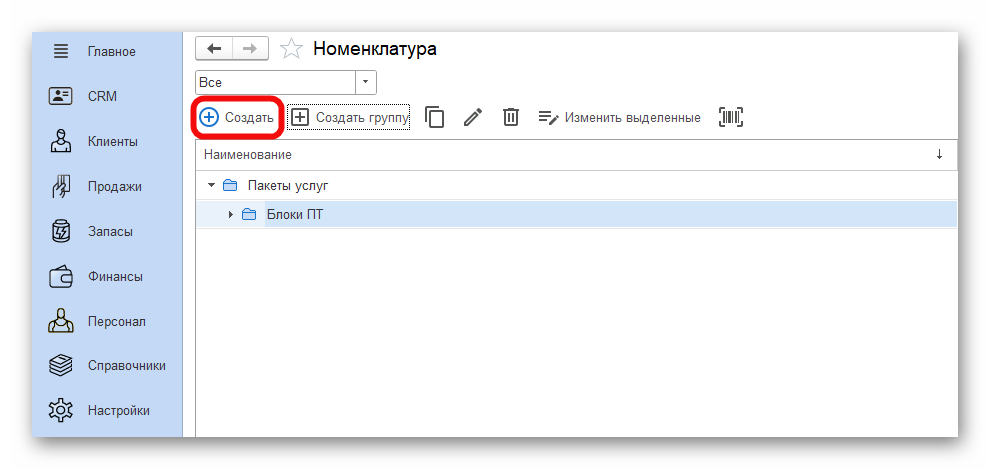
Task: Open the Финансы section
Action: (115, 276)
